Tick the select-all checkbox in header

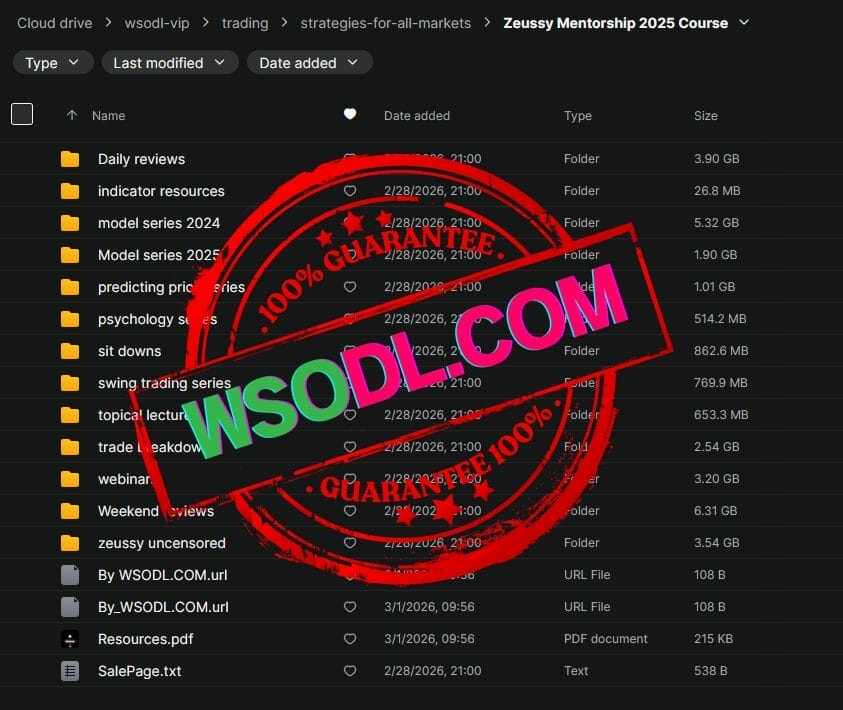pyautogui.click(x=22, y=114)
